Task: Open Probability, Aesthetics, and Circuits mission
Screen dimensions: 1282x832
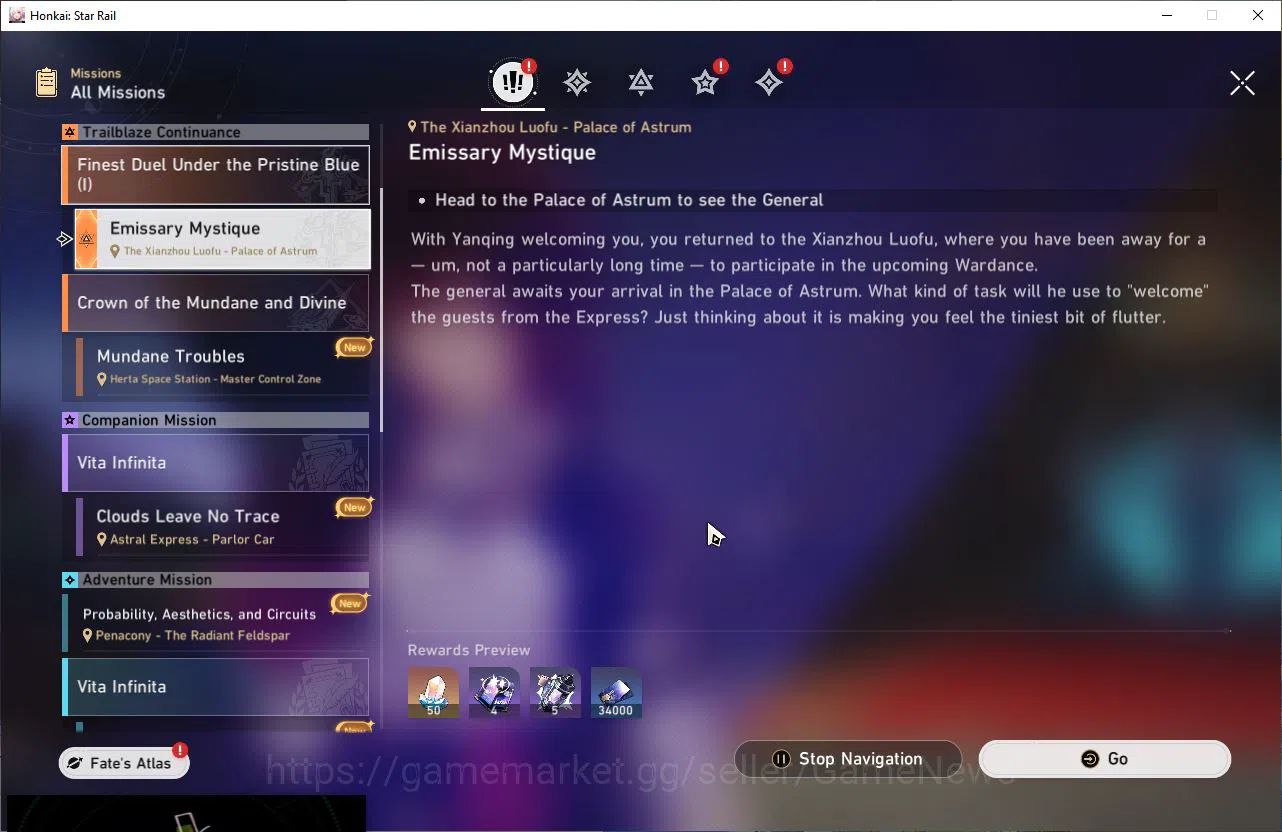Action: pyautogui.click(x=215, y=624)
